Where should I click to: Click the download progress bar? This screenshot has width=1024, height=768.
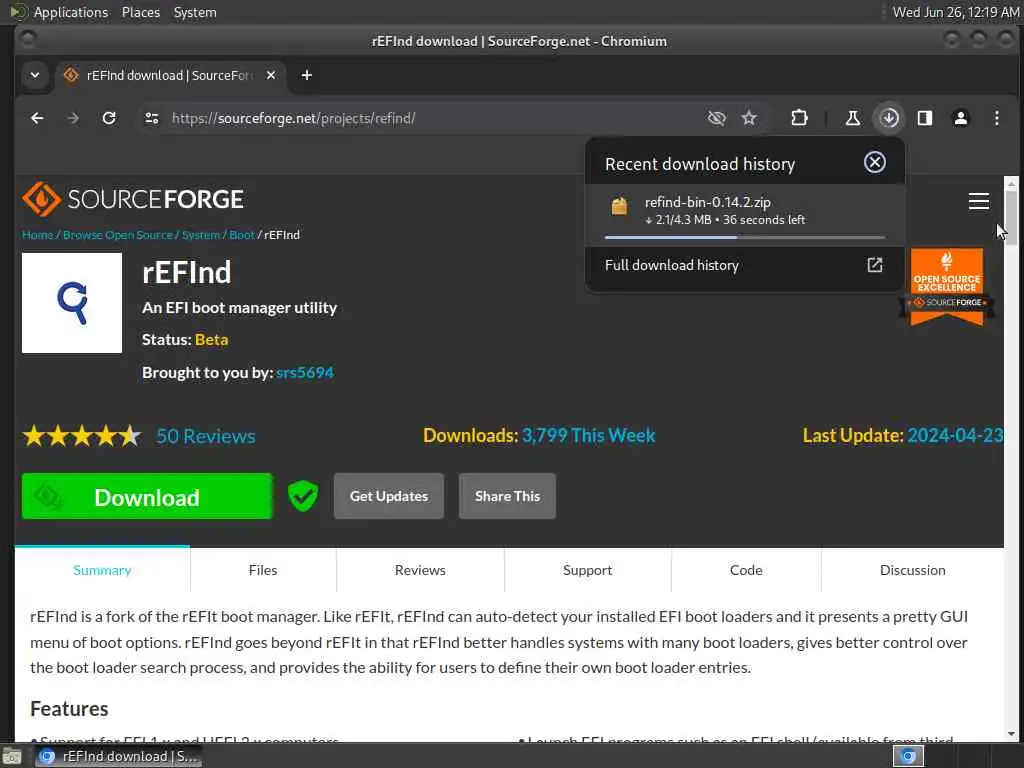click(744, 237)
